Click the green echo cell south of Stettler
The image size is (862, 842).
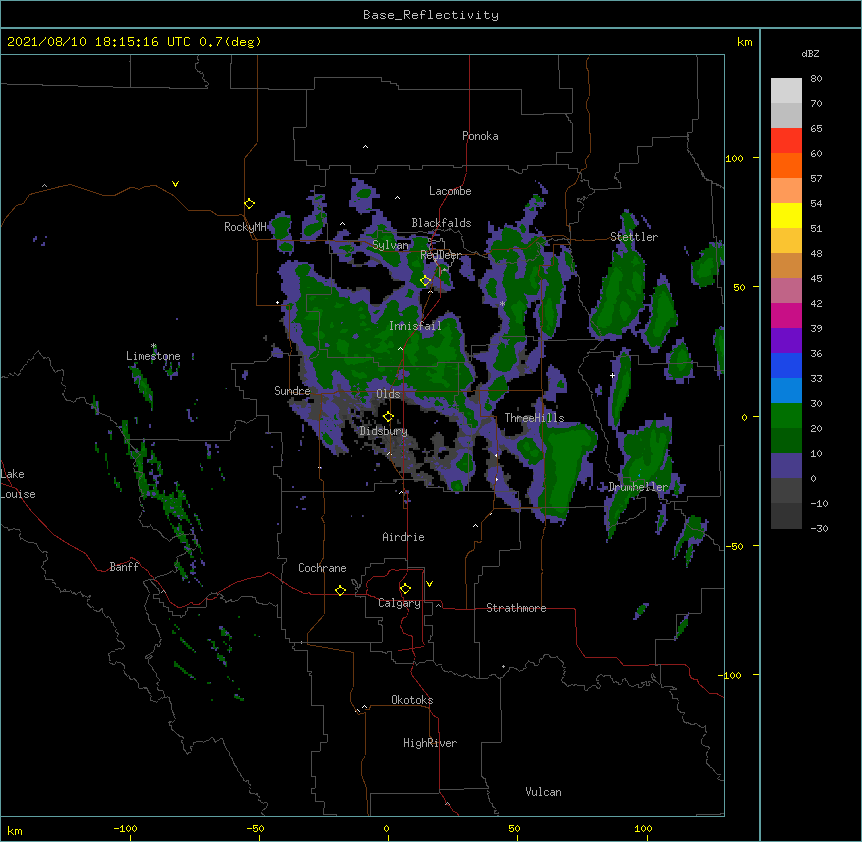(620, 291)
